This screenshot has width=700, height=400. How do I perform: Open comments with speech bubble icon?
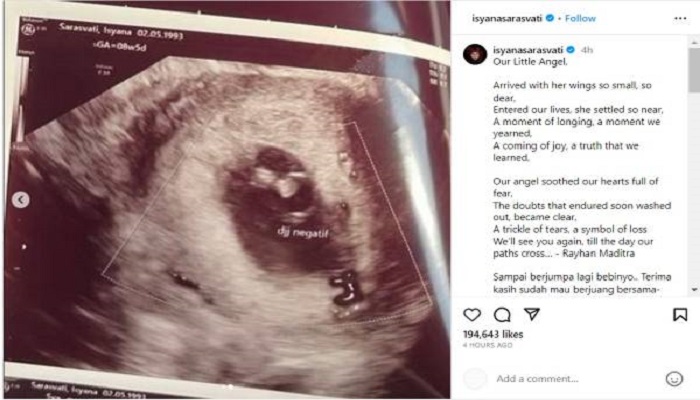pyautogui.click(x=502, y=315)
